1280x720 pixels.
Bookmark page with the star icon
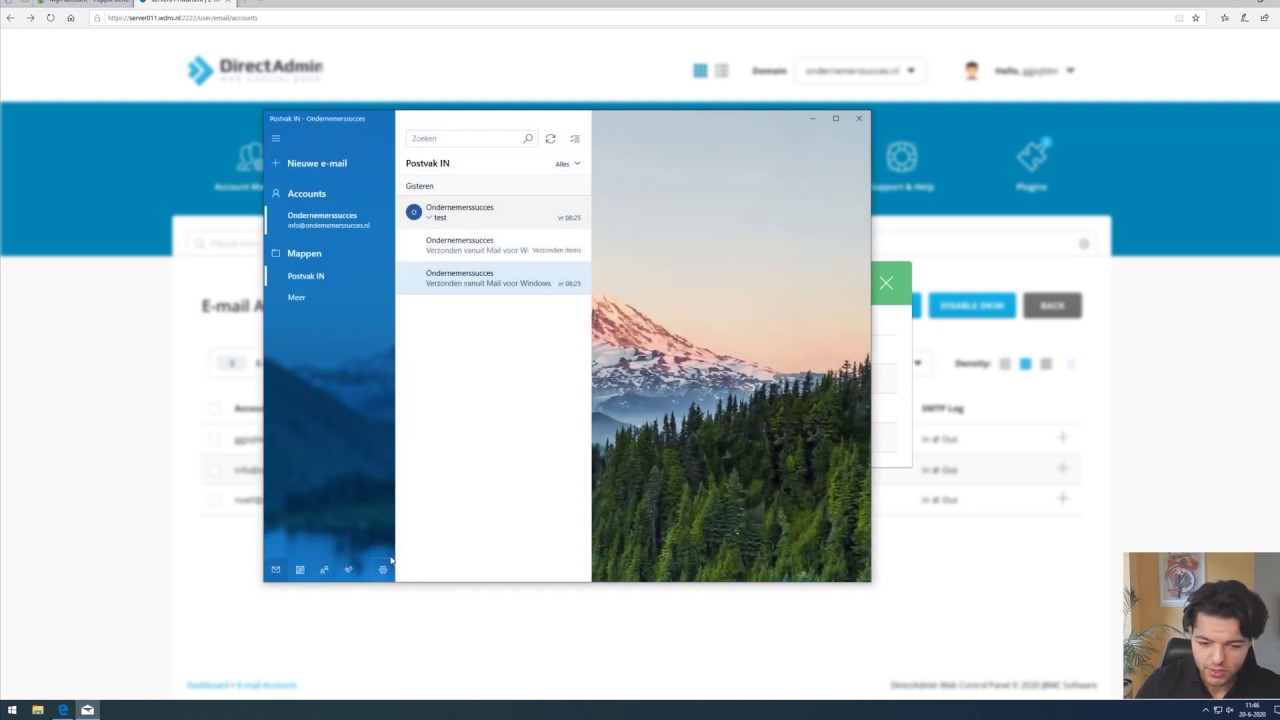(x=1196, y=18)
